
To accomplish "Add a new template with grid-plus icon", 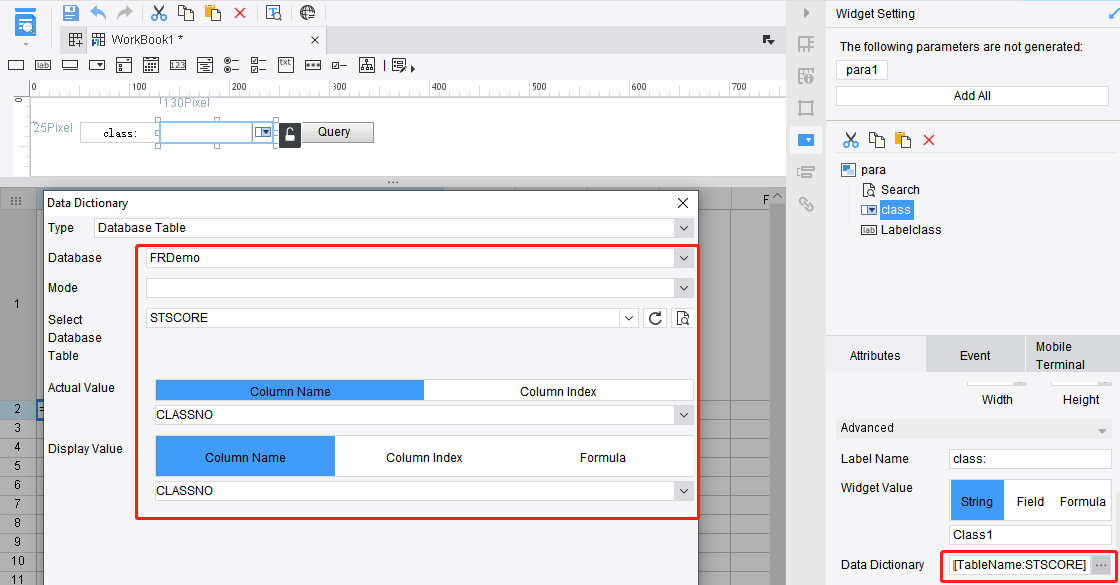I will [x=76, y=39].
